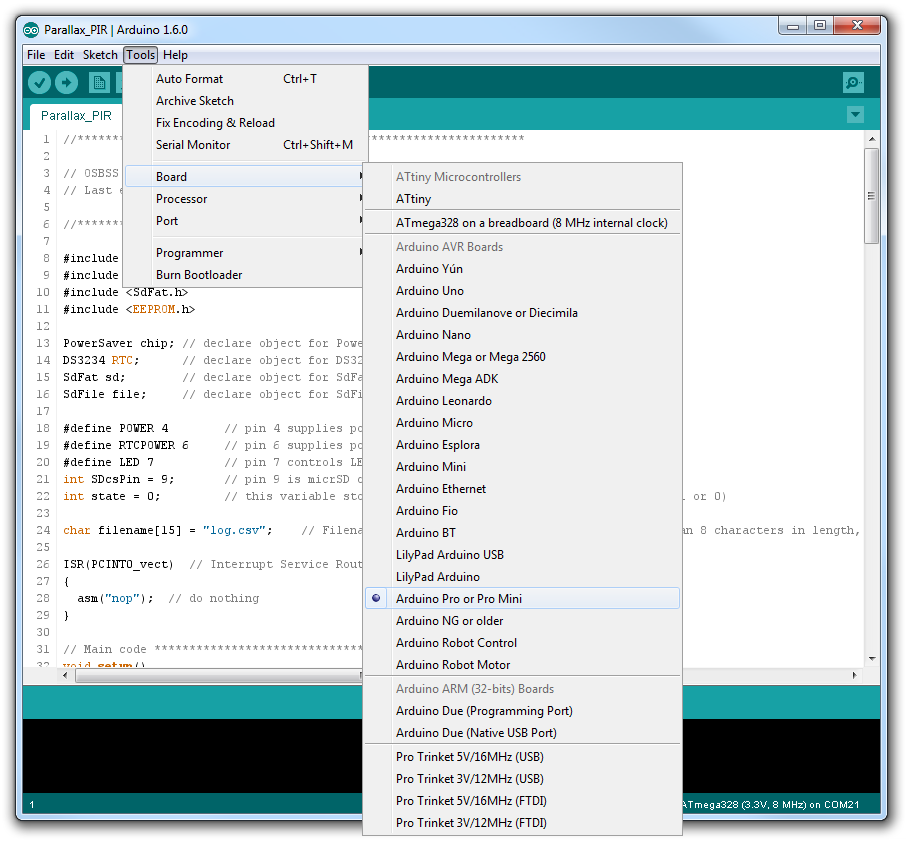910x844 pixels.
Task: Click the horizontal scrollbar thumb in editor
Action: (219, 676)
